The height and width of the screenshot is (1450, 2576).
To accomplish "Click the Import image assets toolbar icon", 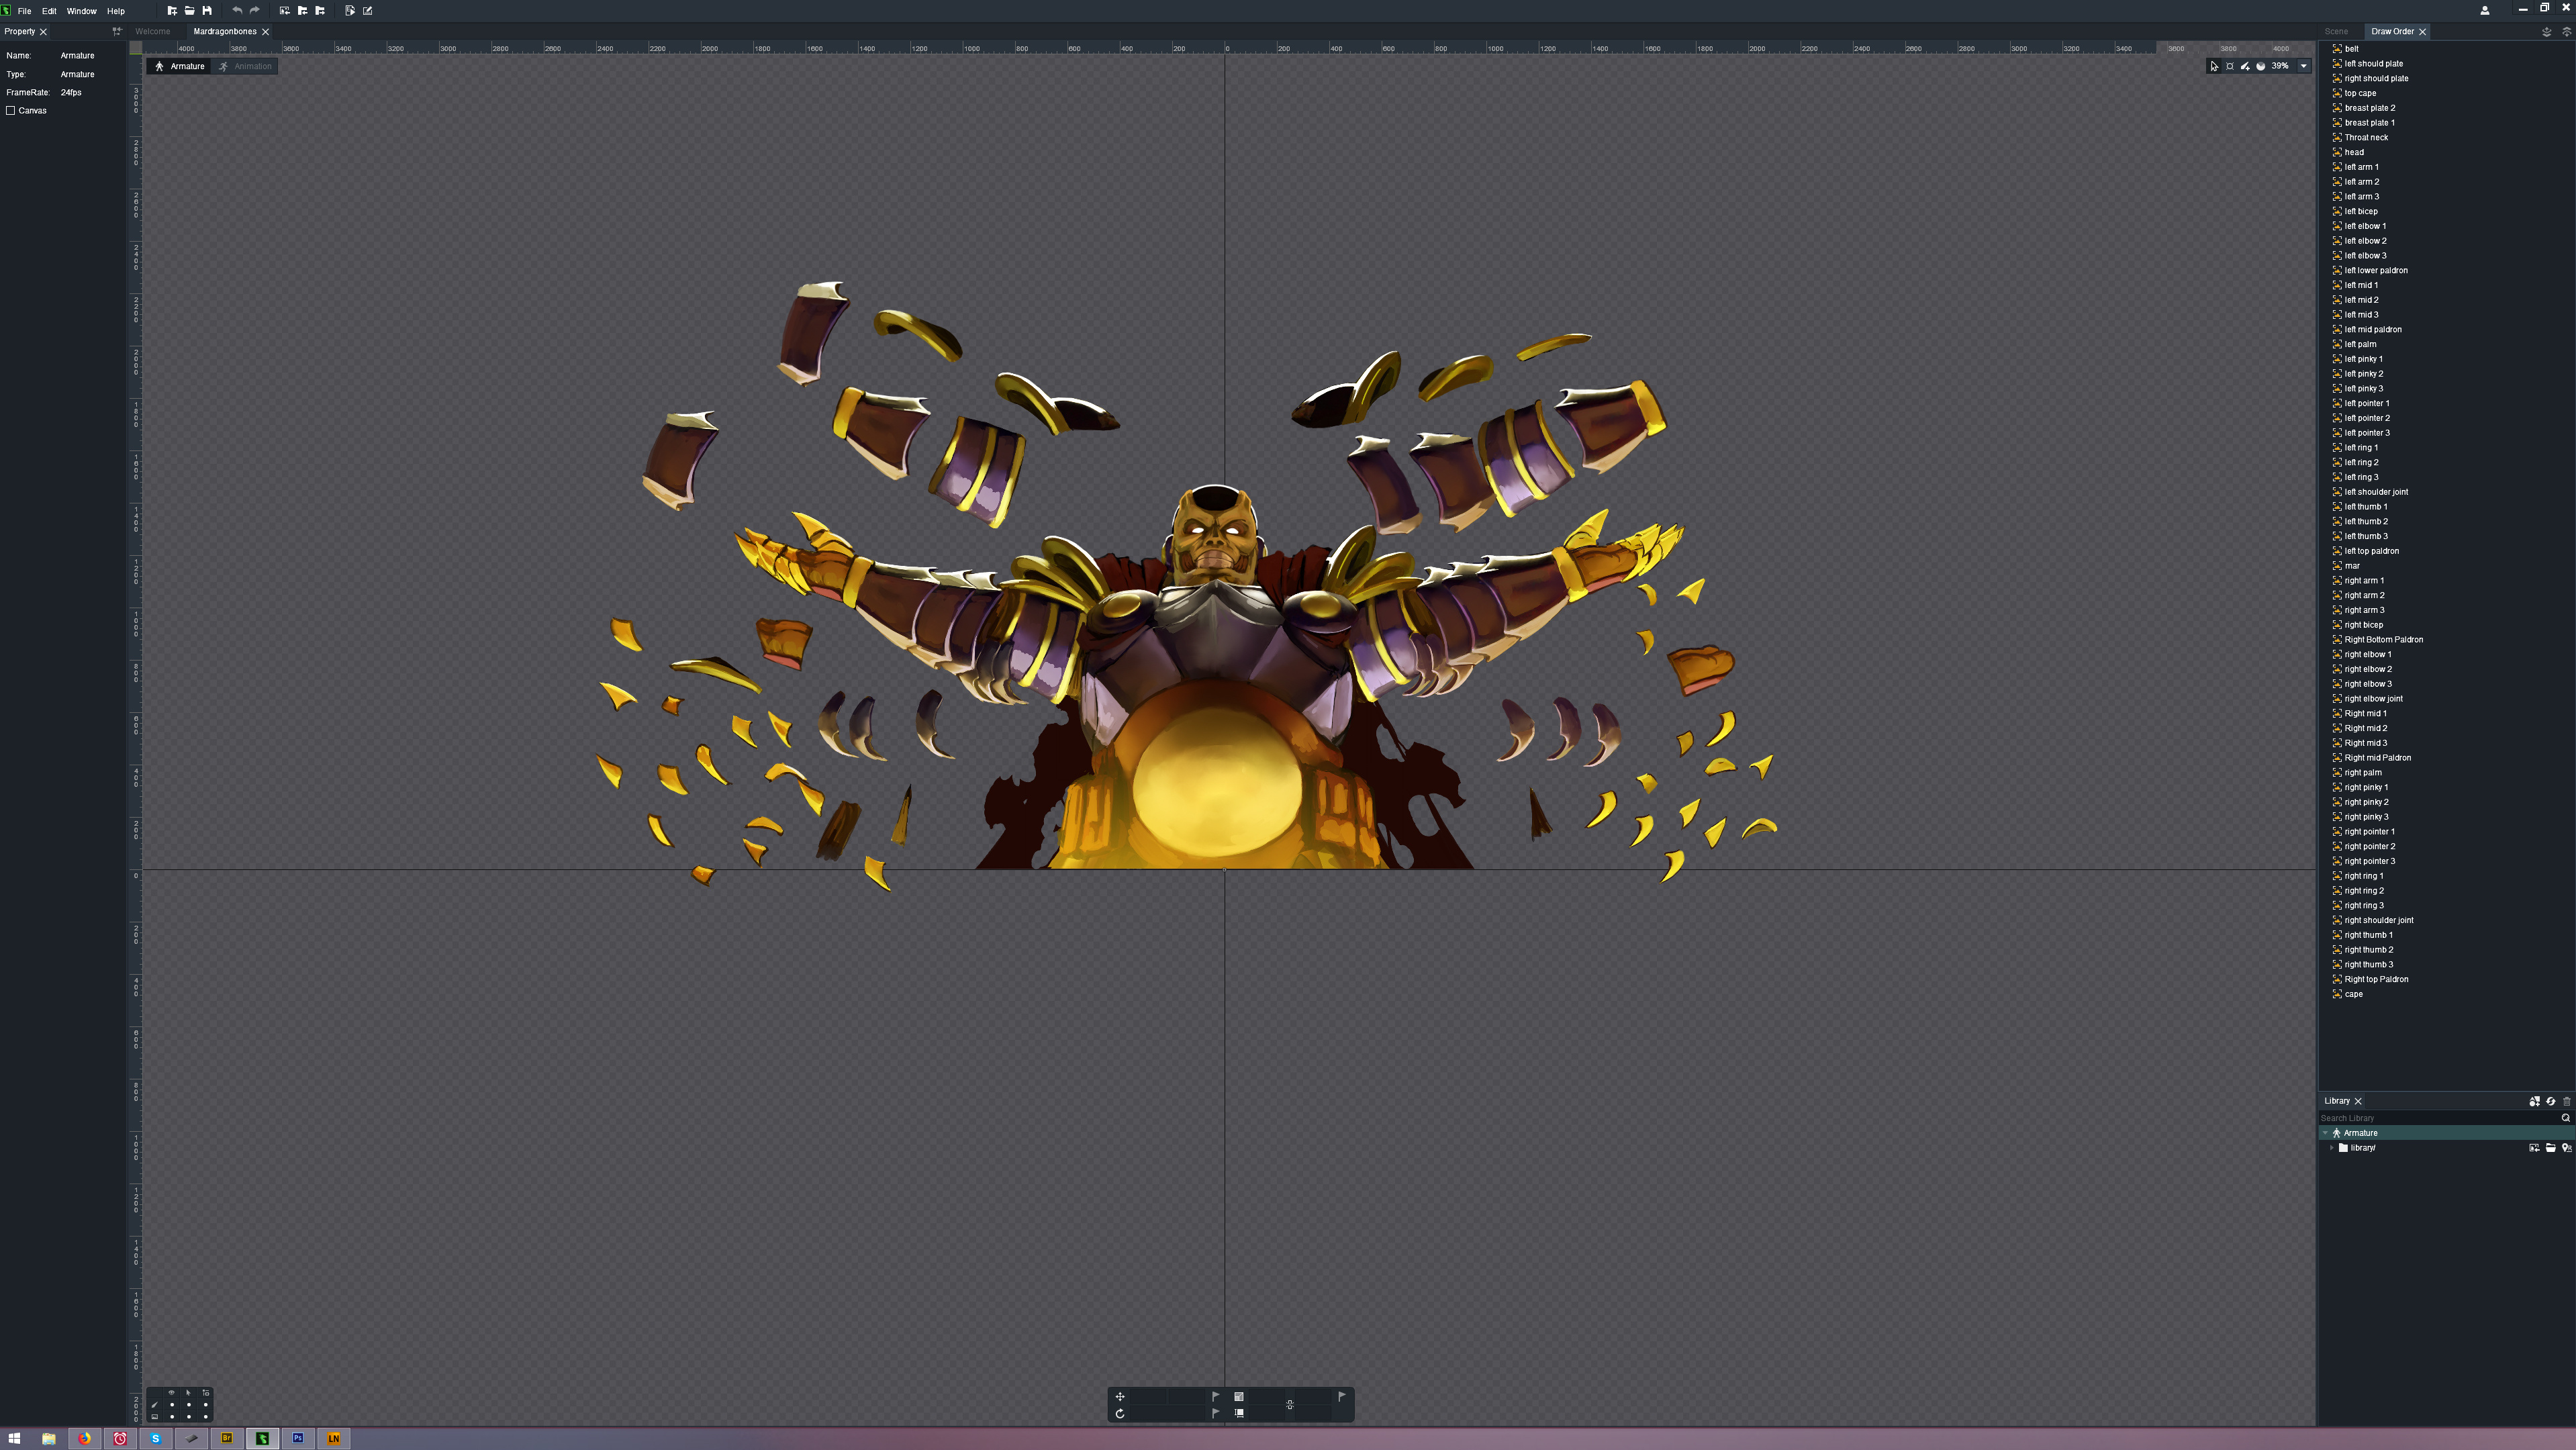I will (285, 11).
